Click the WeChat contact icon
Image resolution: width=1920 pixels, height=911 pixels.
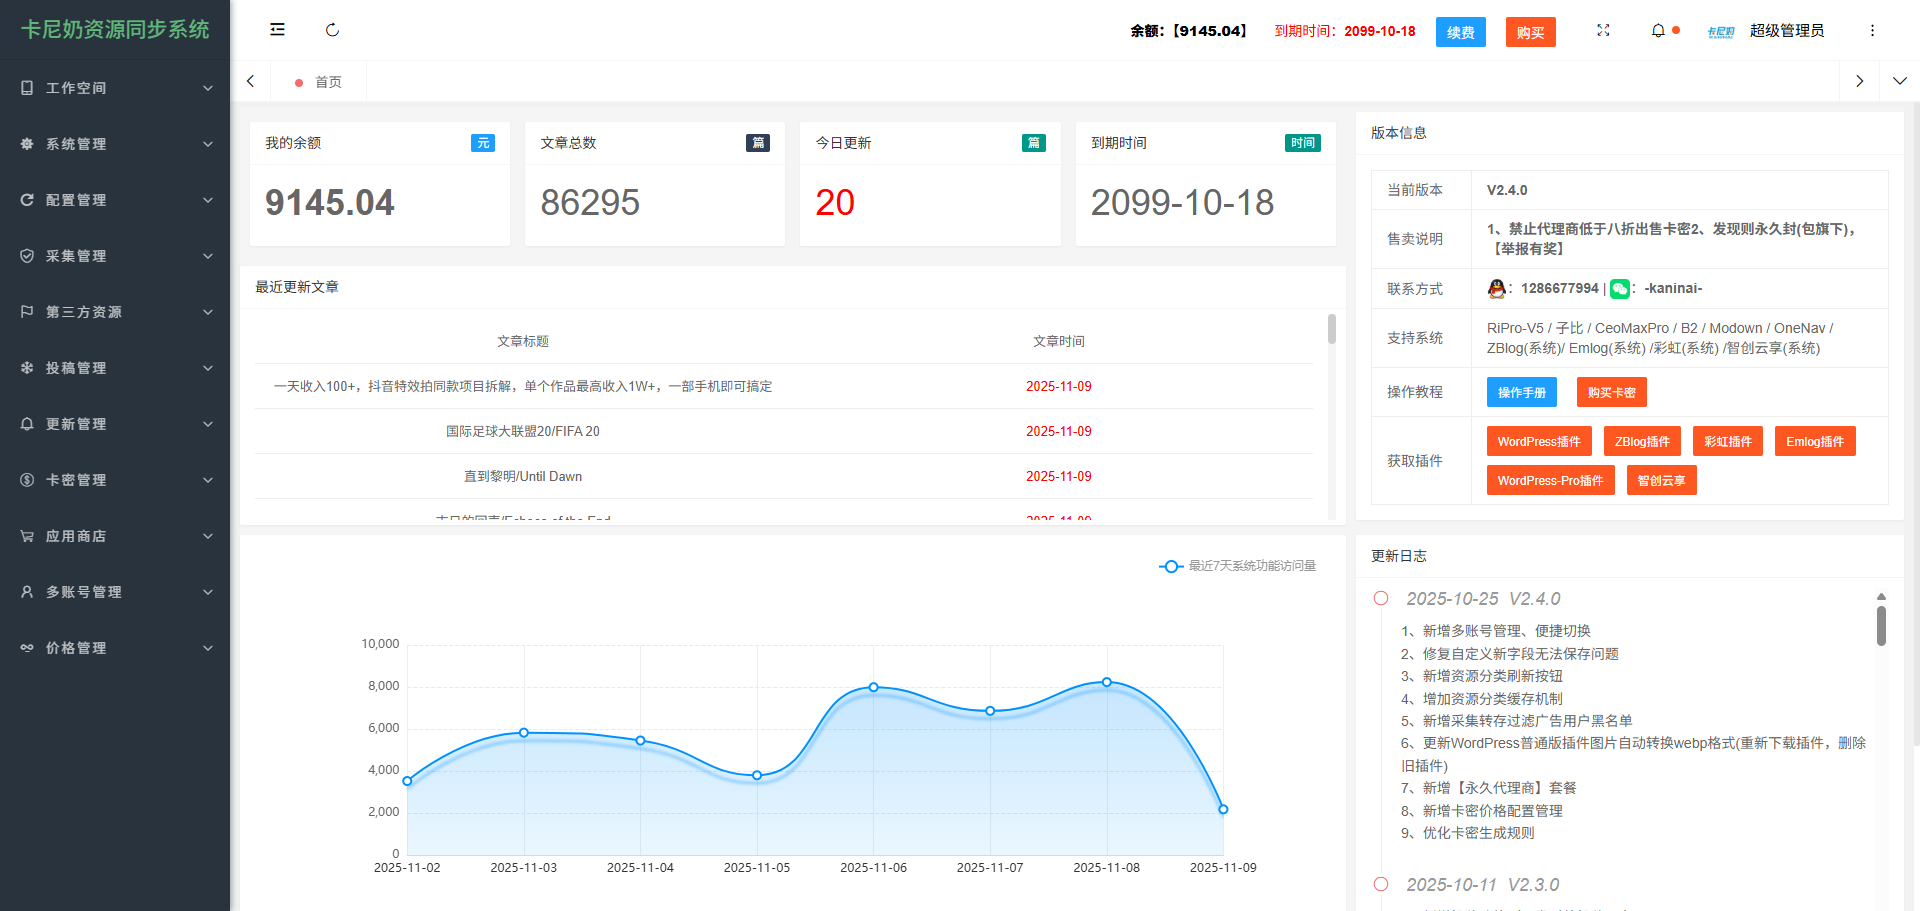[1620, 289]
